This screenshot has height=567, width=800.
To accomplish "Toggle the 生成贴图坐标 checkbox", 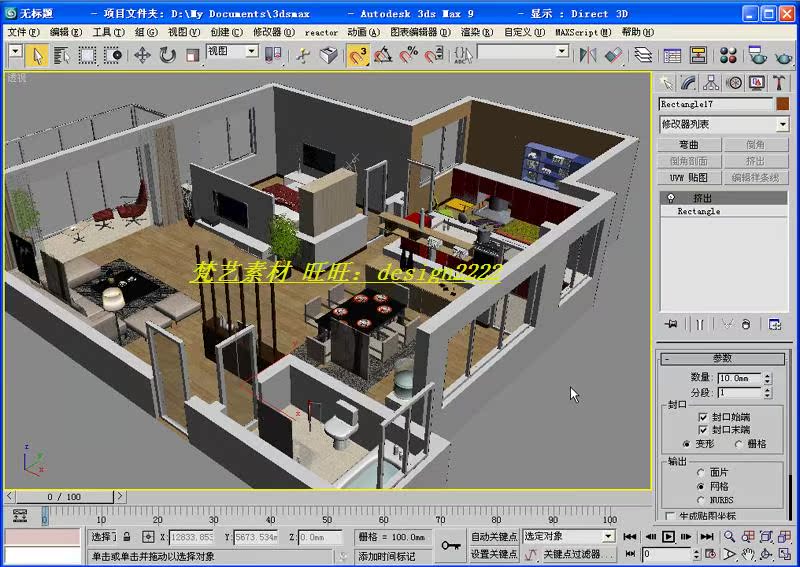I will point(670,516).
